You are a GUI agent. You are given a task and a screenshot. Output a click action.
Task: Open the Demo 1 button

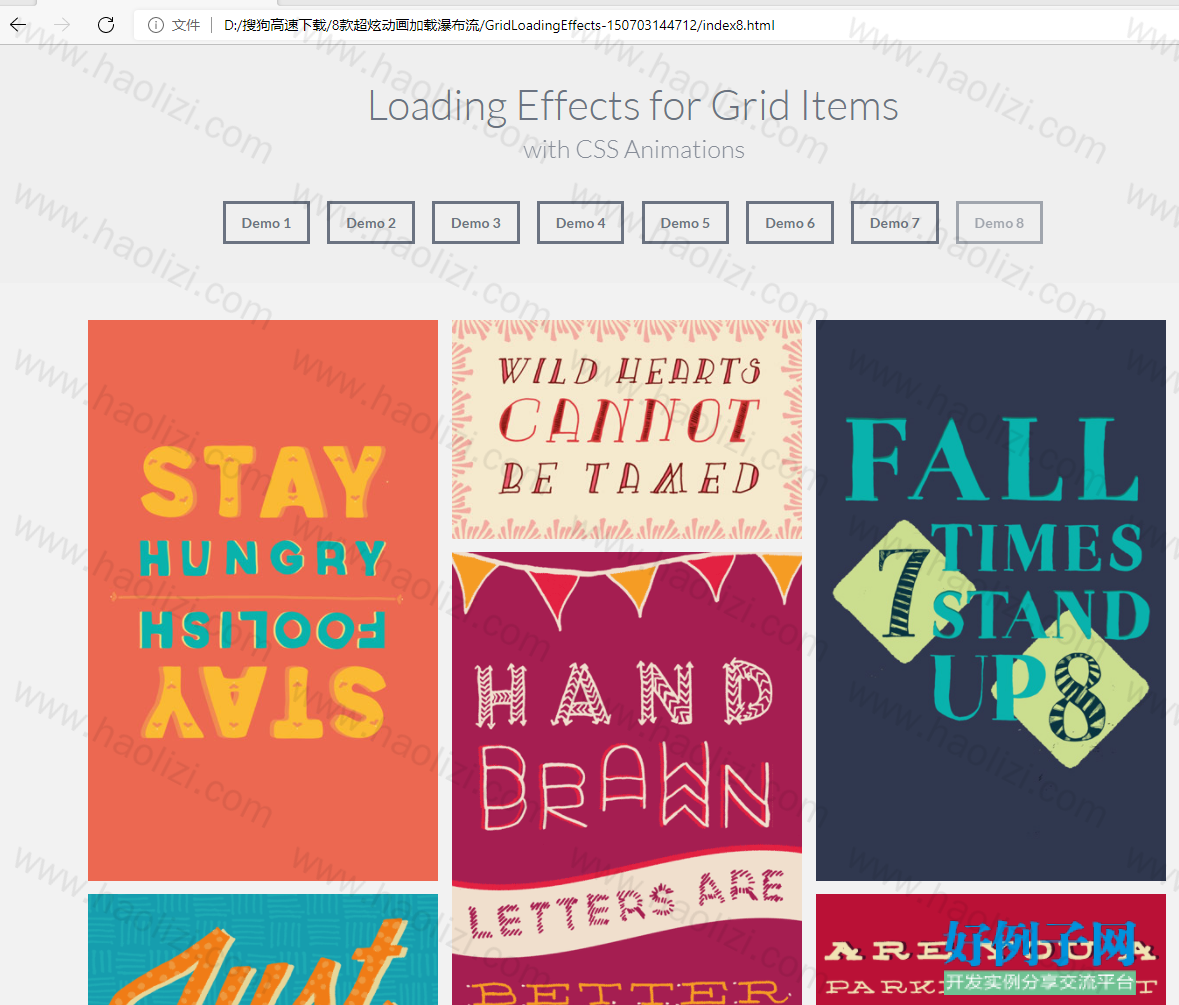pos(266,222)
